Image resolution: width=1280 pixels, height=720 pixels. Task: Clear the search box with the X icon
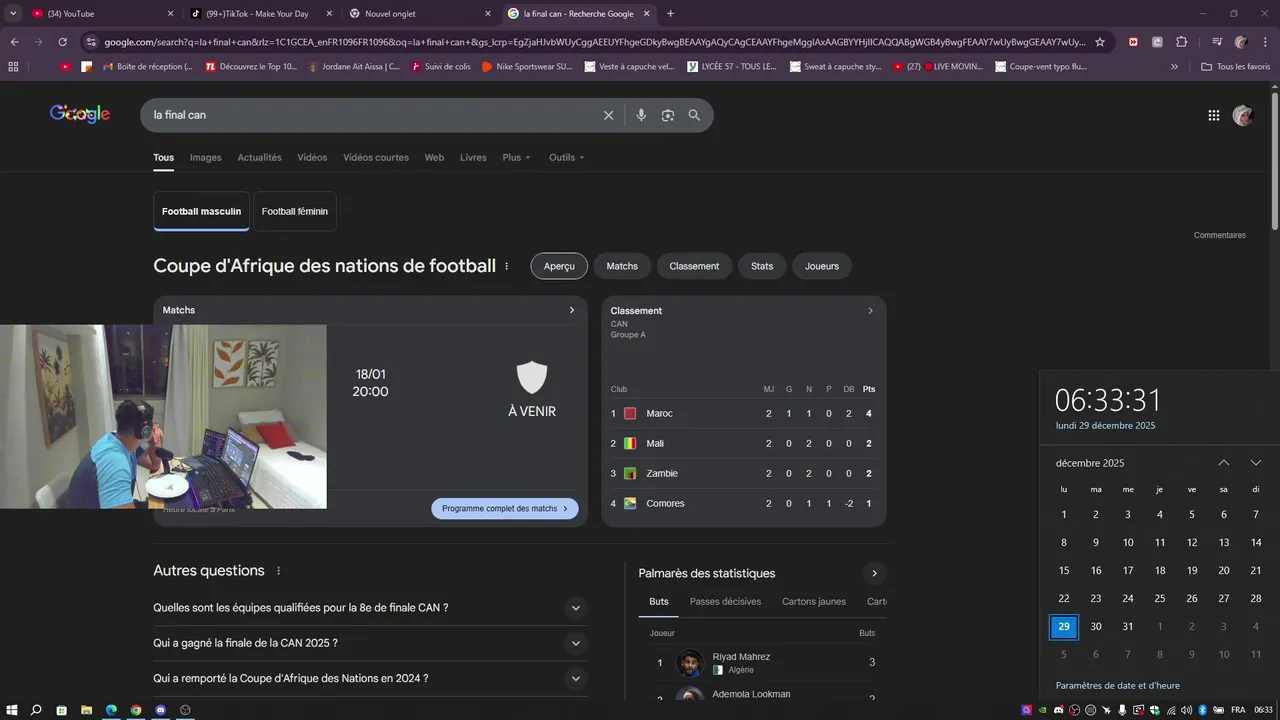[x=608, y=115]
